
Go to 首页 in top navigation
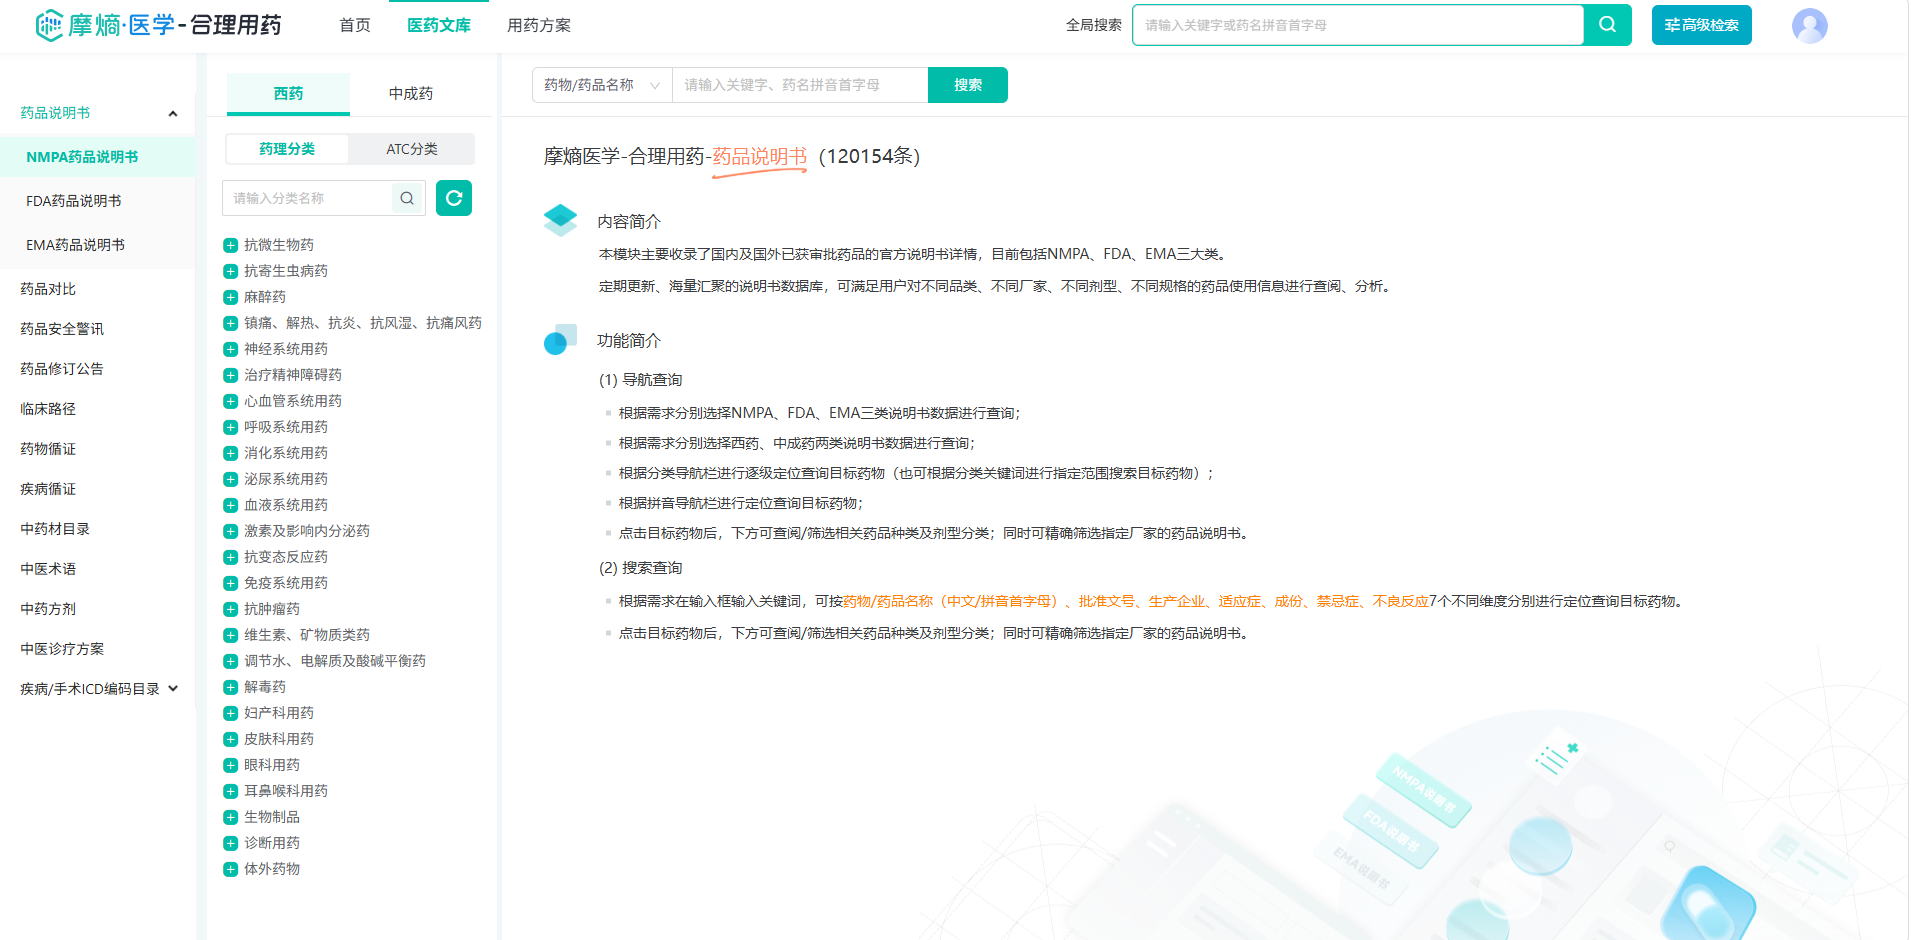coord(354,25)
